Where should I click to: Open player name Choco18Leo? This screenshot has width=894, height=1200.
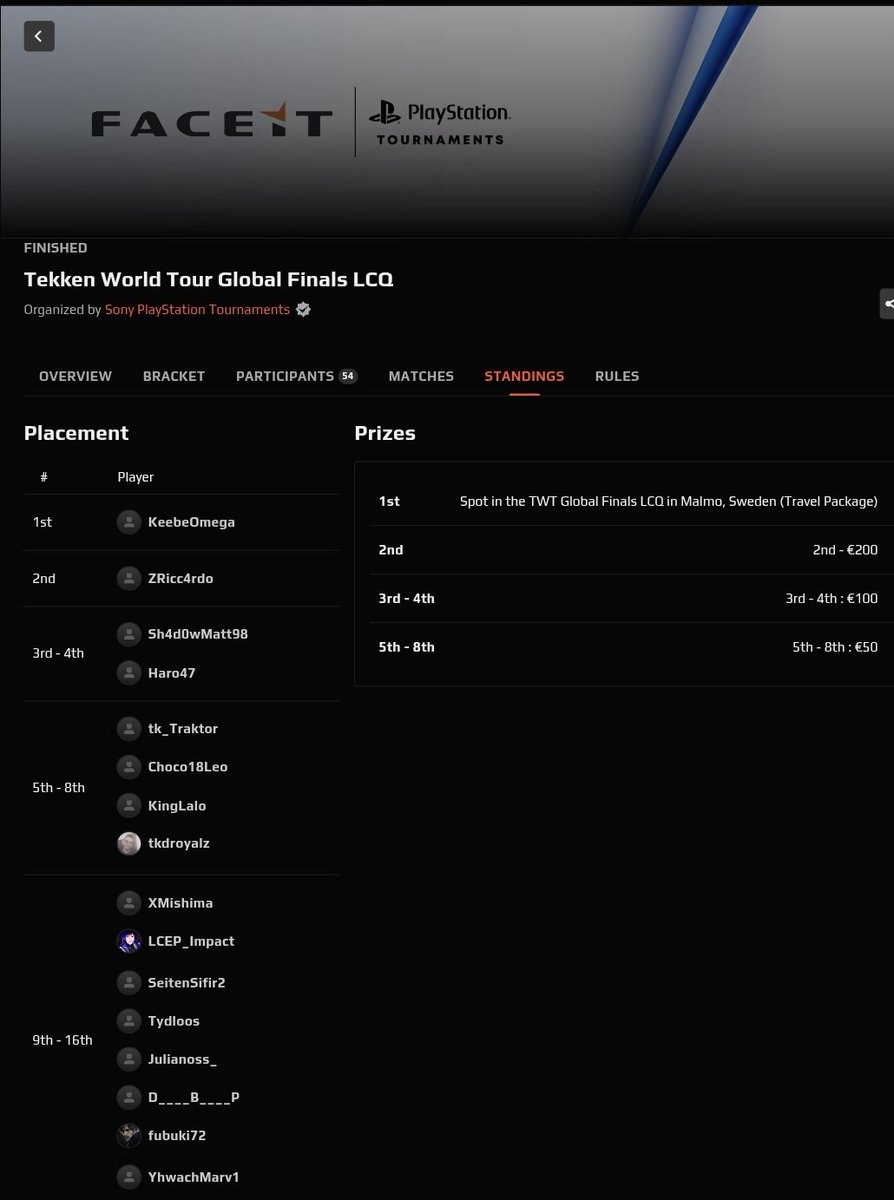coord(188,767)
